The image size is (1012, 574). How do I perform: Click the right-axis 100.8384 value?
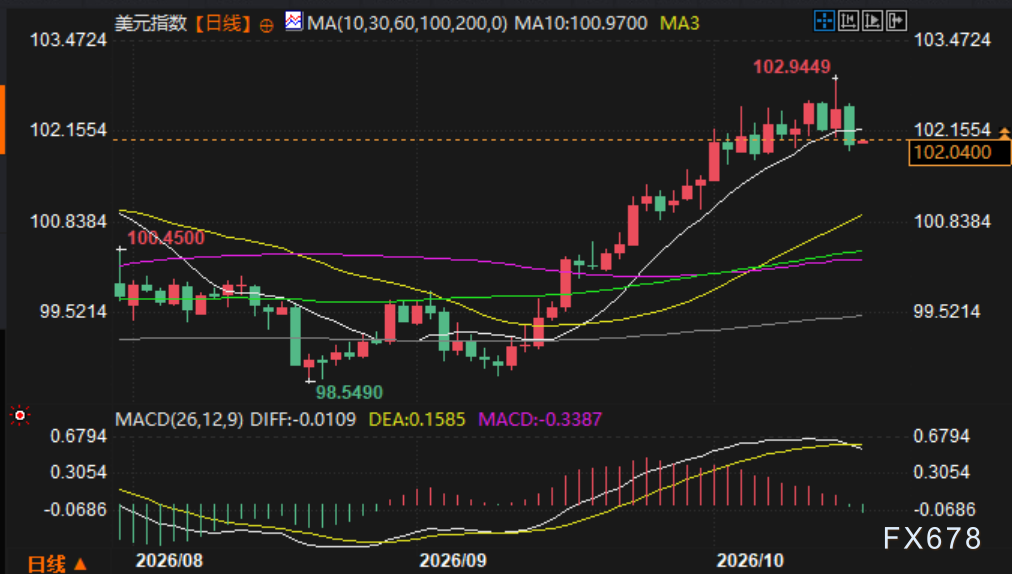[952, 221]
